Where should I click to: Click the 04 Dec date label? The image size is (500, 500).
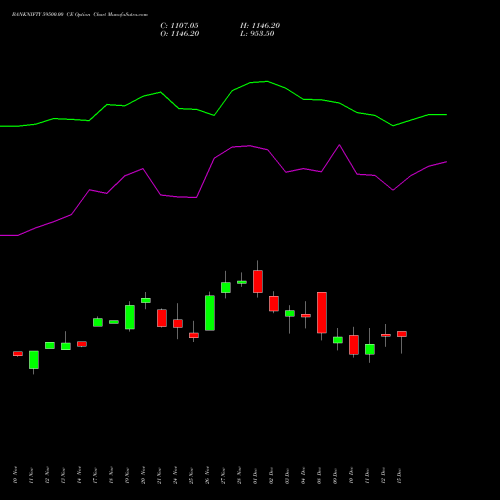click(x=303, y=475)
